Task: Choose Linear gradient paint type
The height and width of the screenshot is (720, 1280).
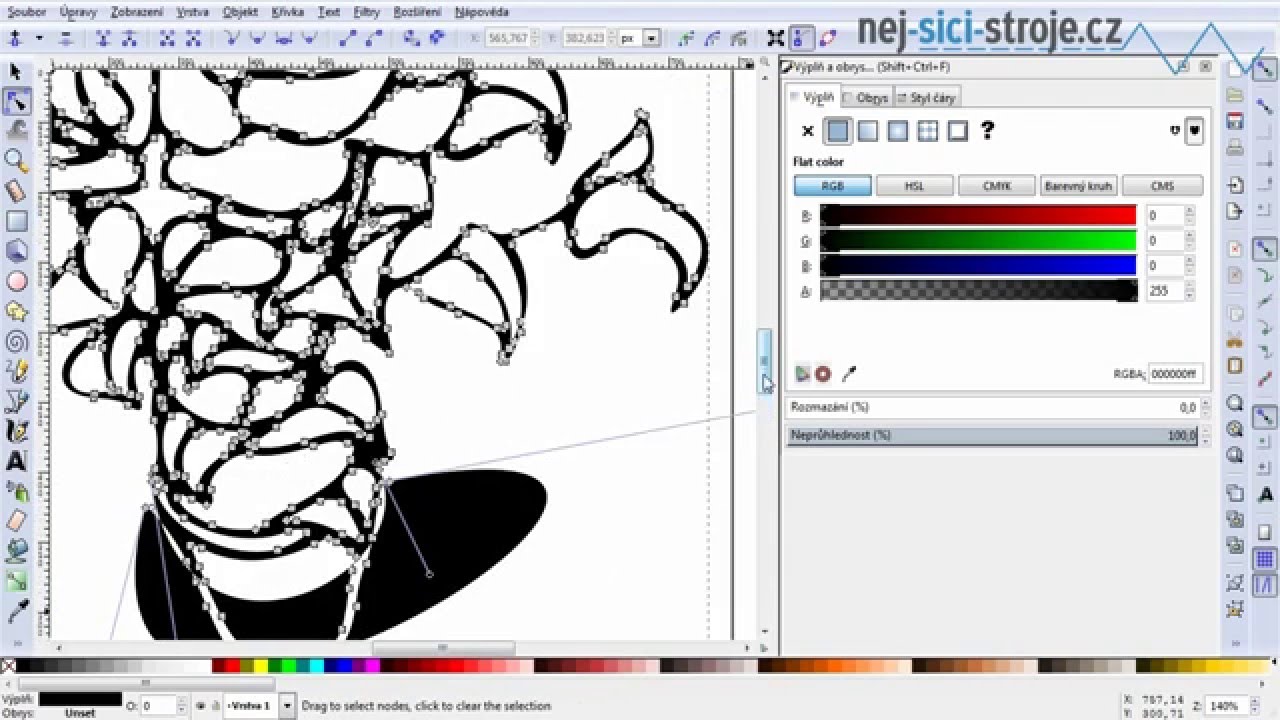Action: point(868,131)
